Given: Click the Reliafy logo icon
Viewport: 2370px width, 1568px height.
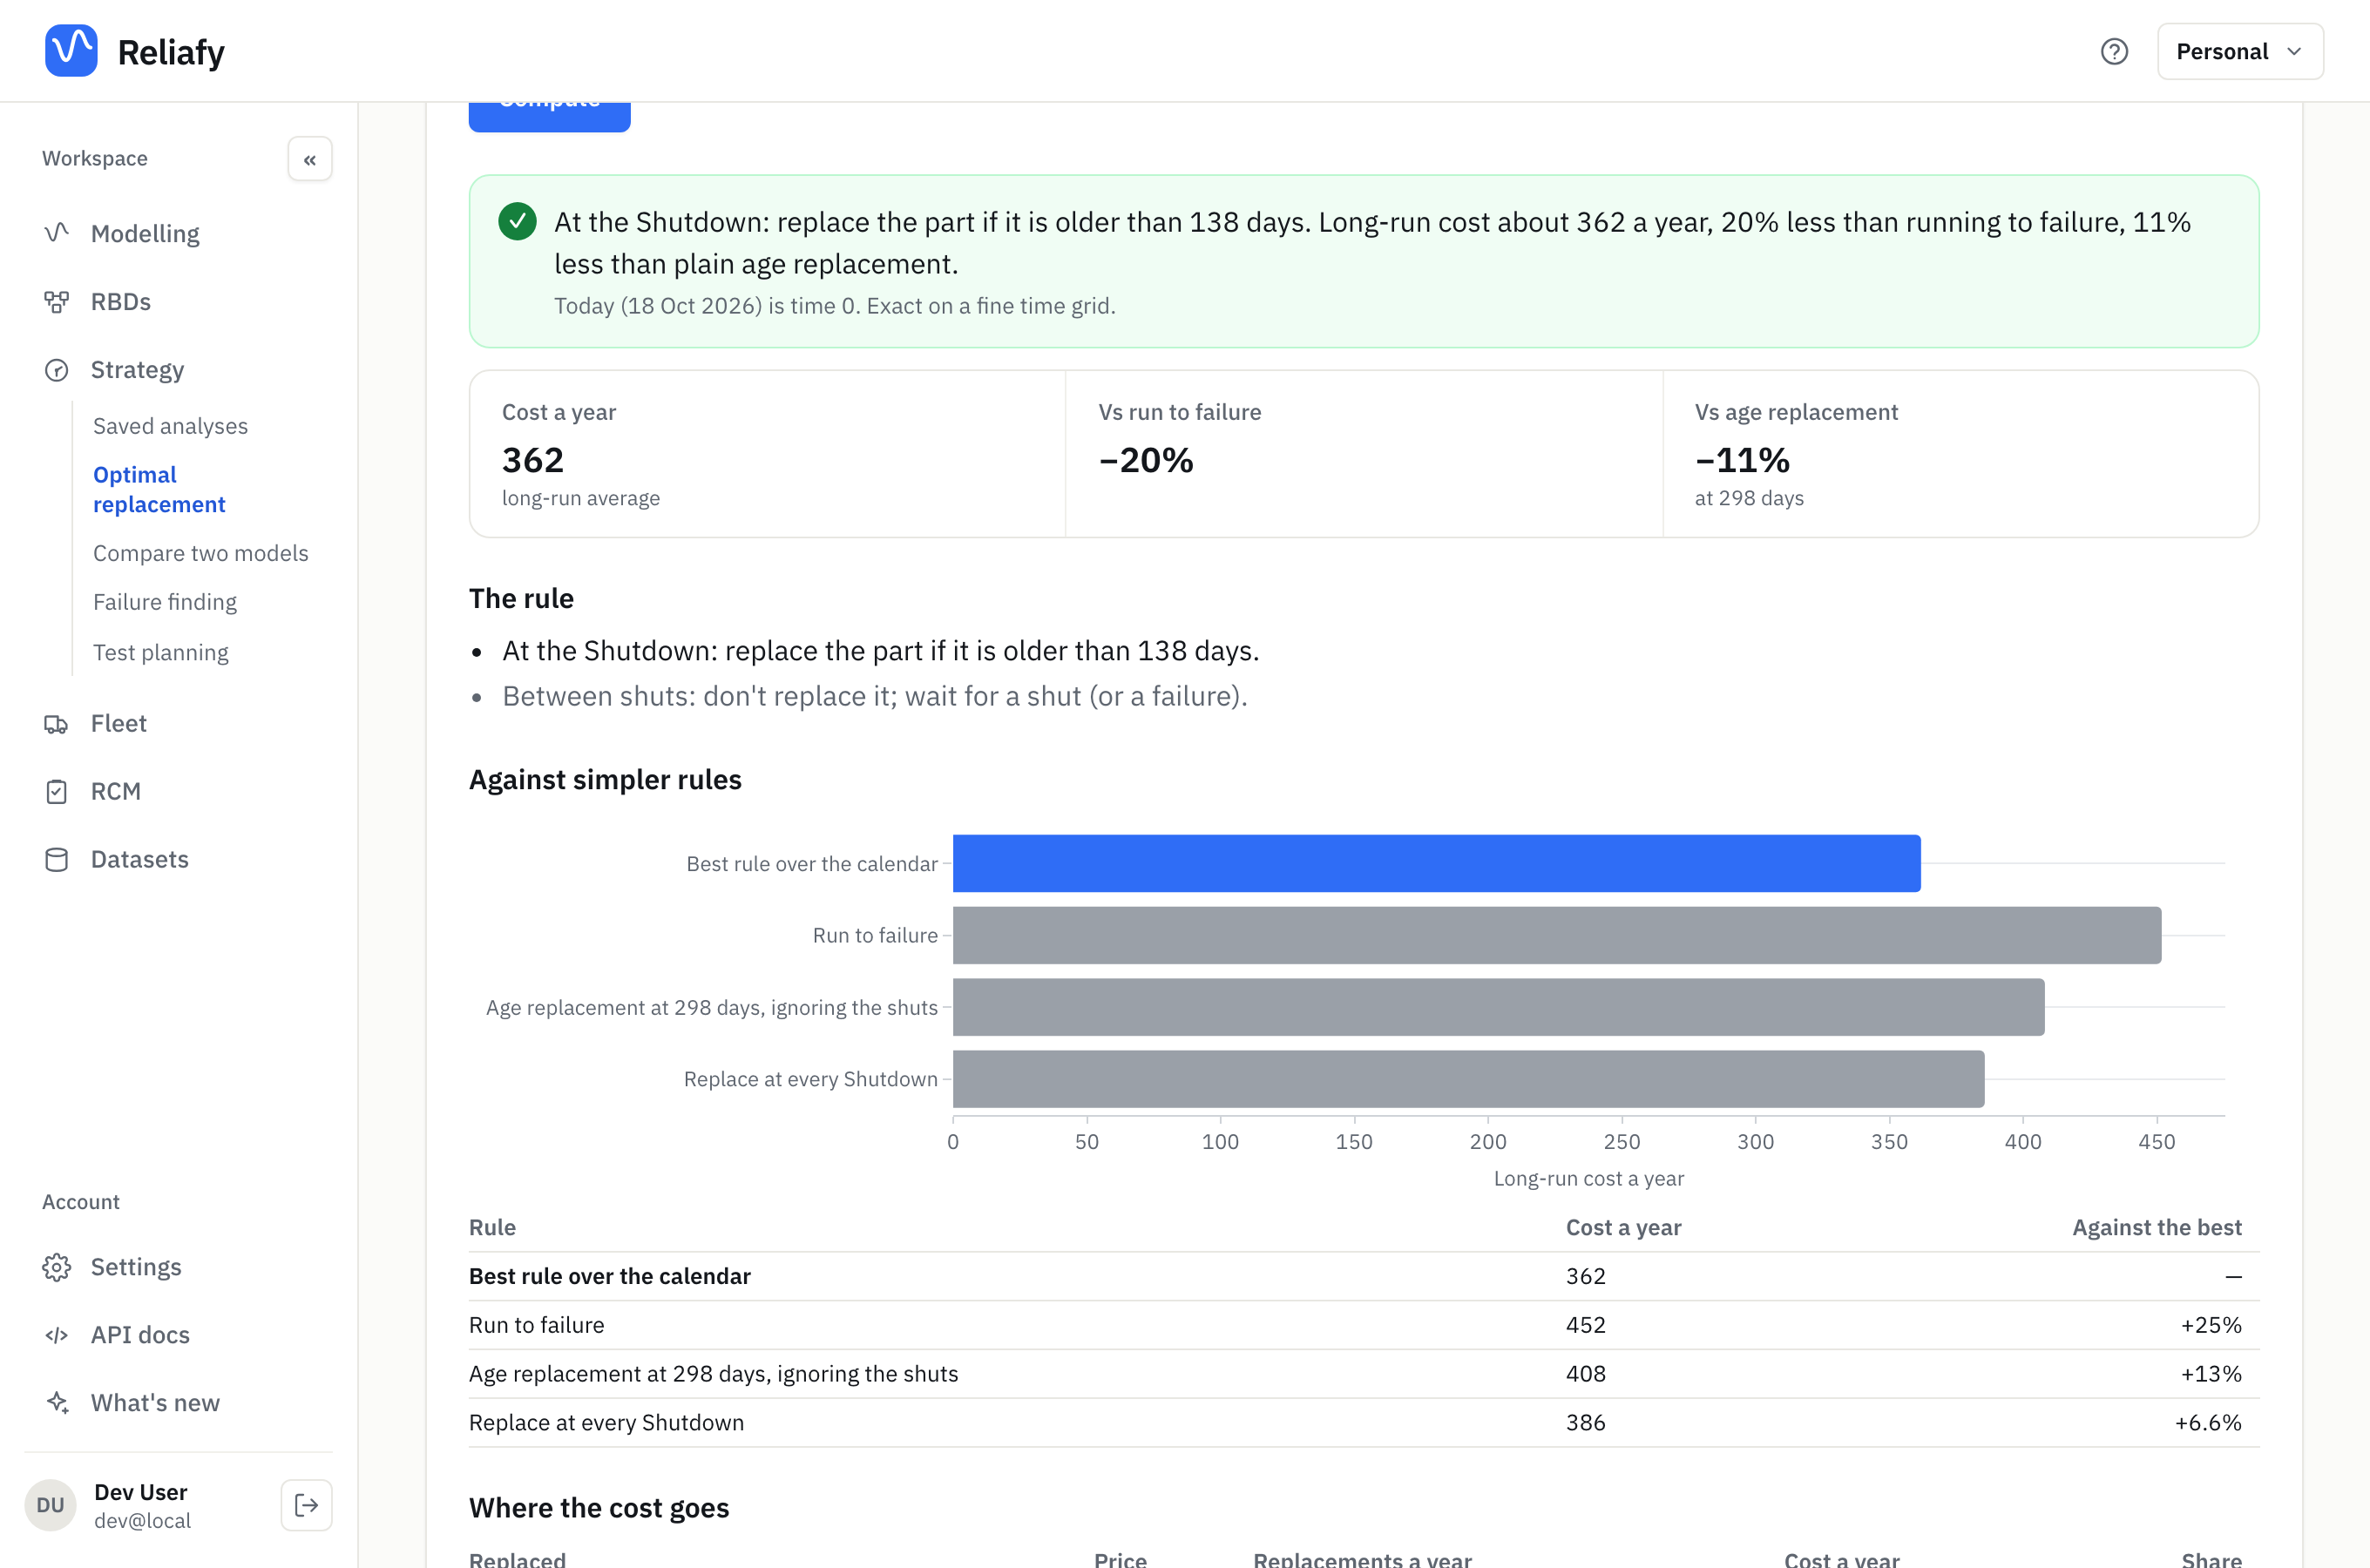Looking at the screenshot, I should pyautogui.click(x=71, y=51).
